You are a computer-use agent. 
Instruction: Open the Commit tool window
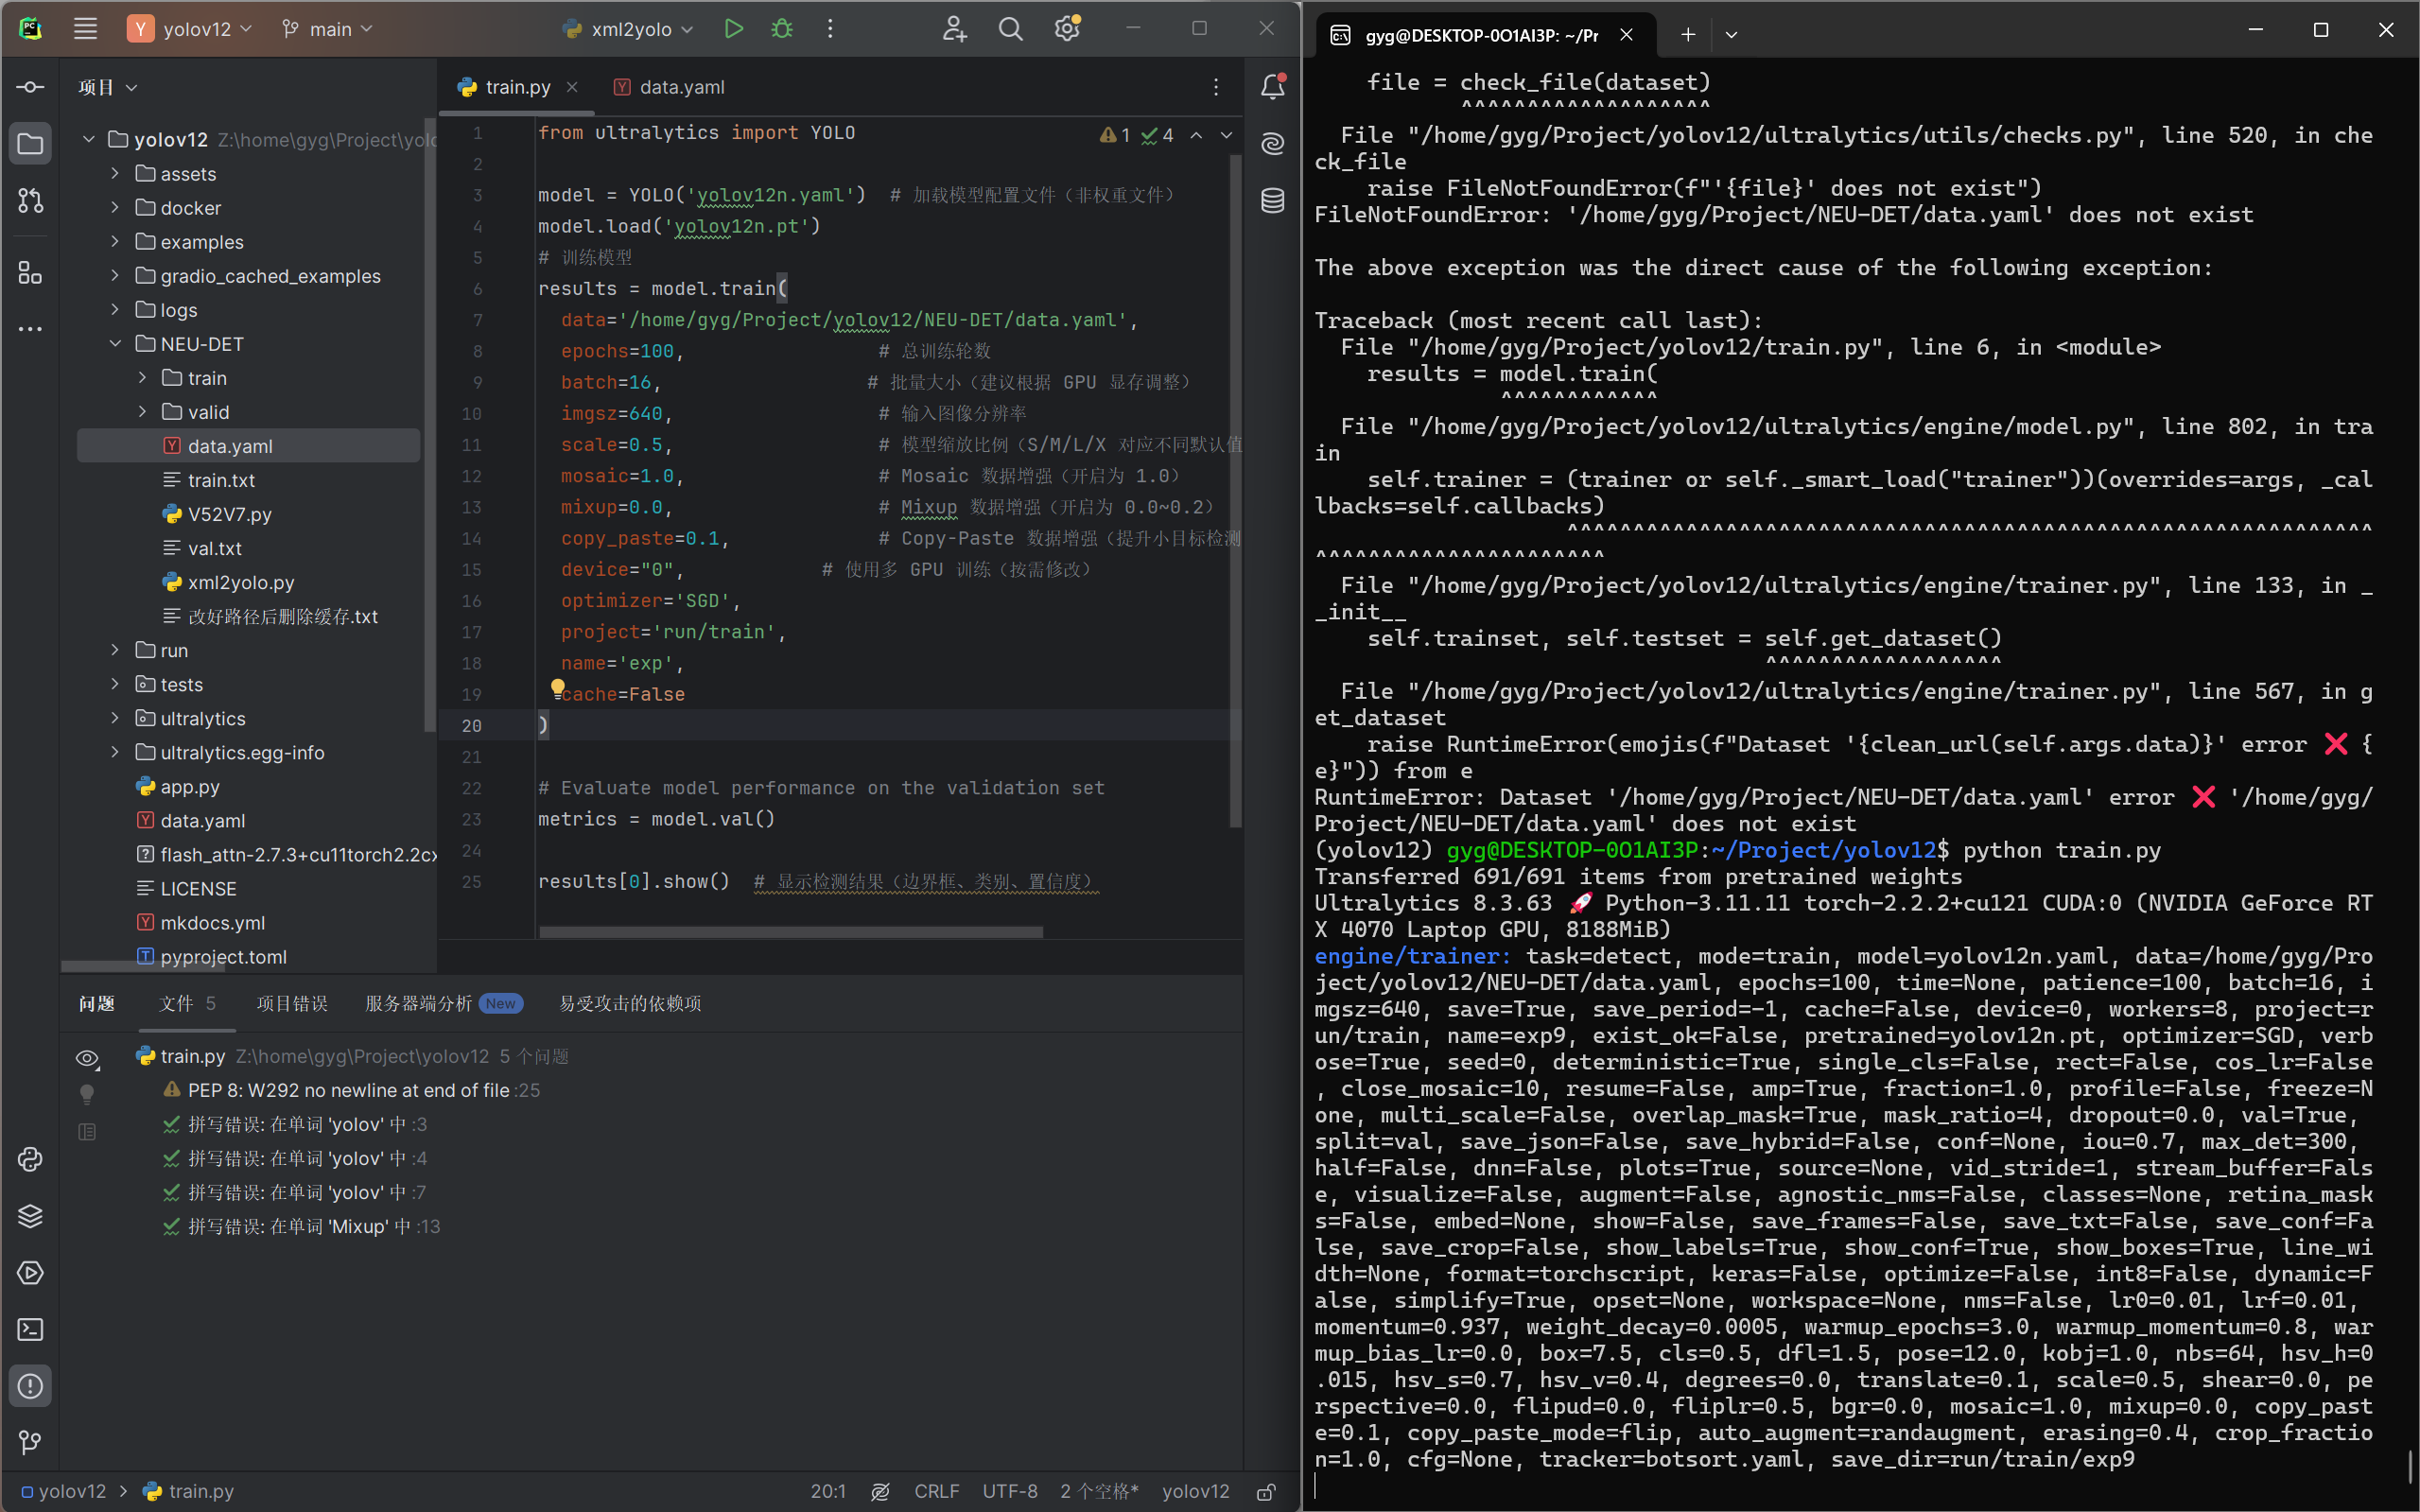click(30, 87)
